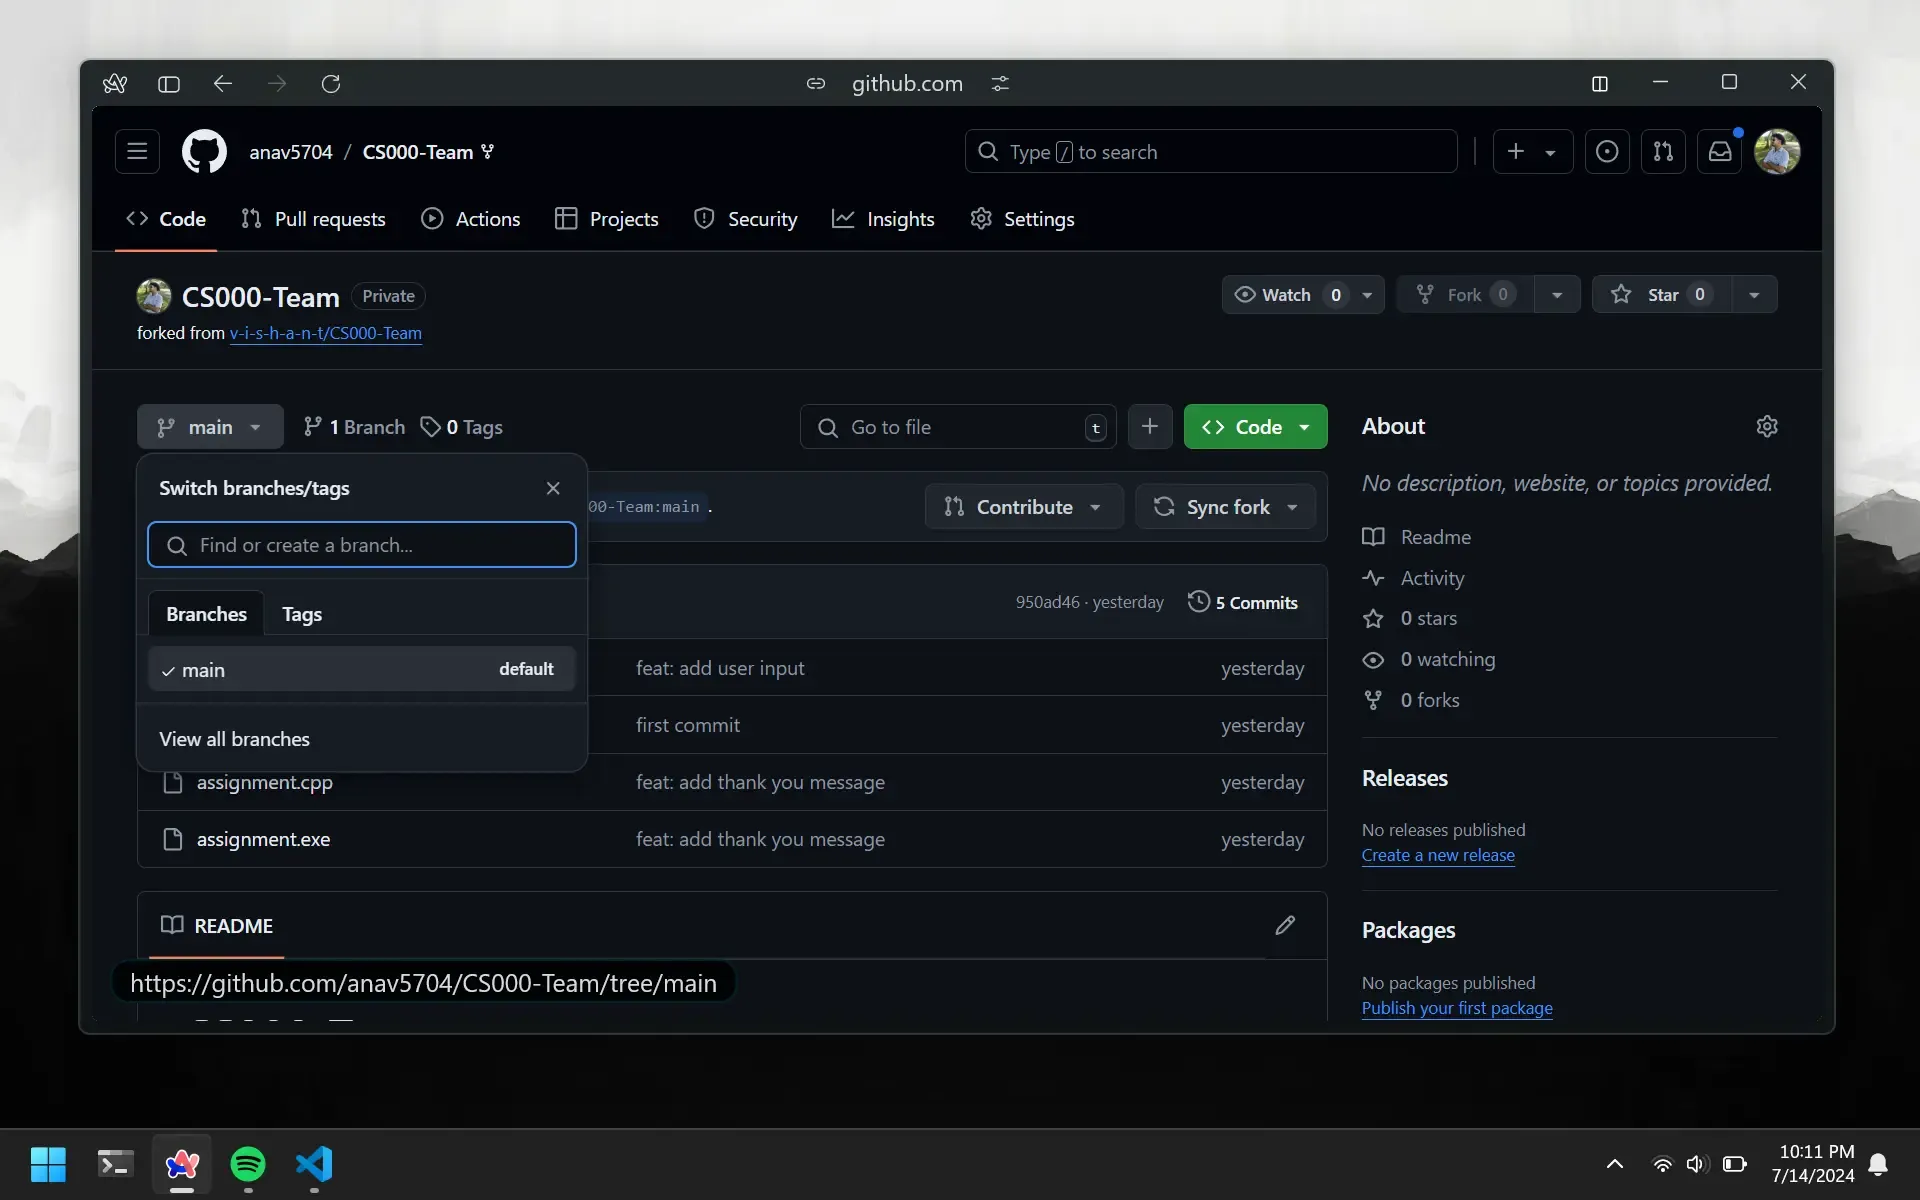Select the Branches tab in popup
The width and height of the screenshot is (1920, 1200).
coord(206,614)
